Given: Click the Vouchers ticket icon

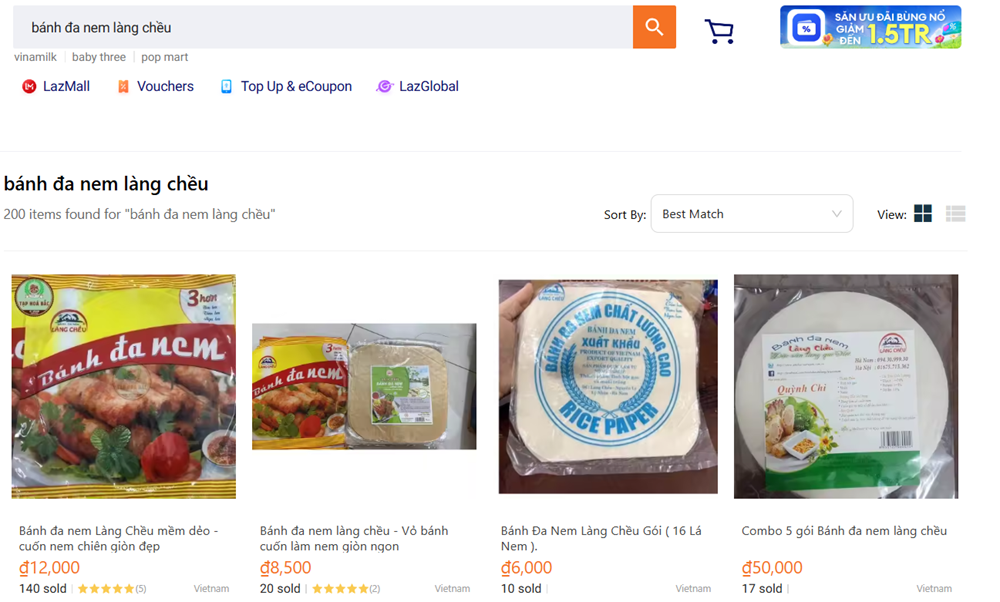Looking at the screenshot, I should coord(123,87).
